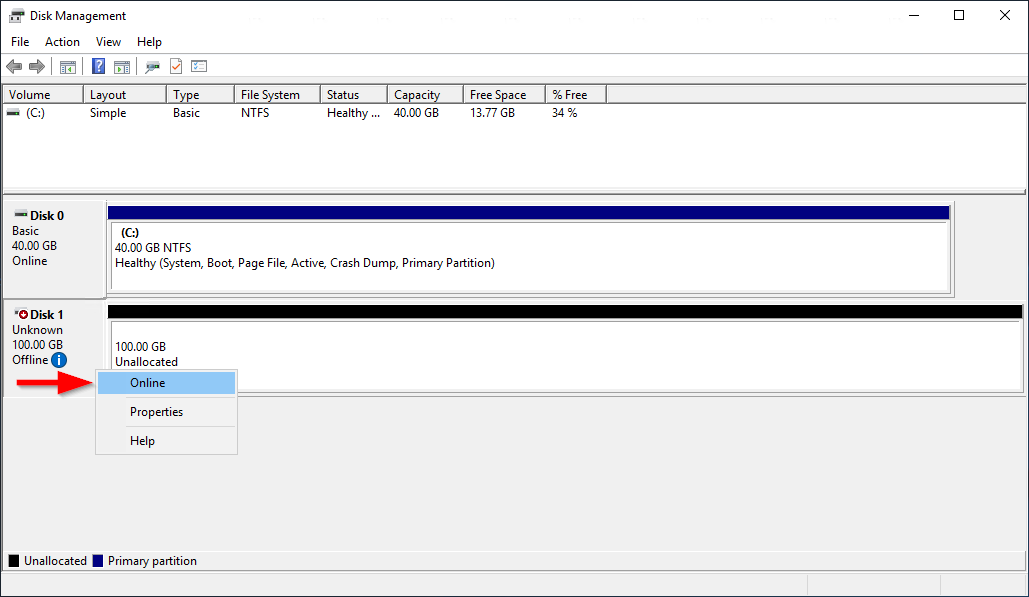
Task: Click the checklist toolbar icon
Action: pyautogui.click(x=198, y=66)
